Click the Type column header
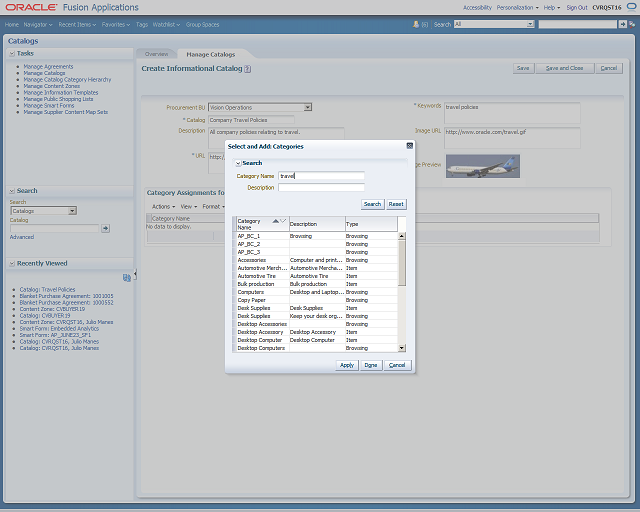This screenshot has width=640, height=512. [371, 224]
